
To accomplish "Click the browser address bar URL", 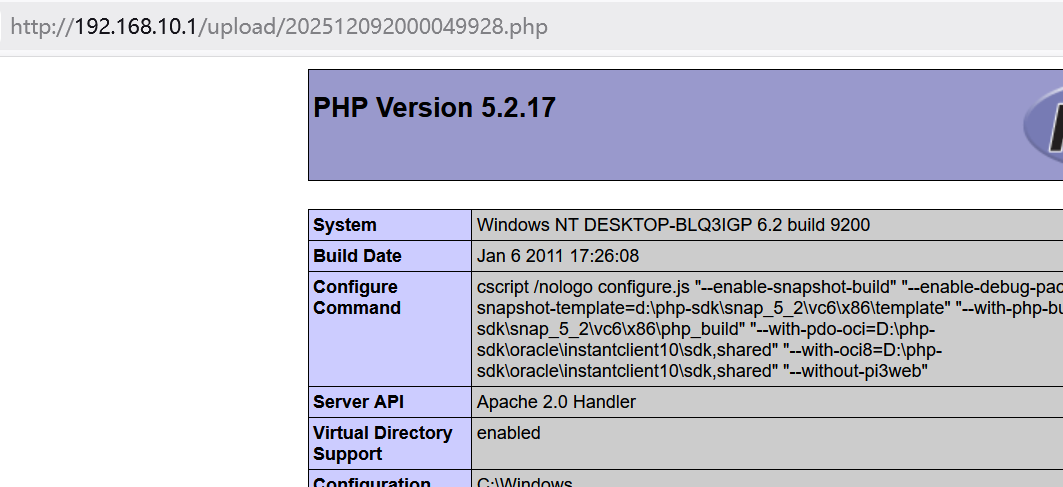I will point(279,26).
